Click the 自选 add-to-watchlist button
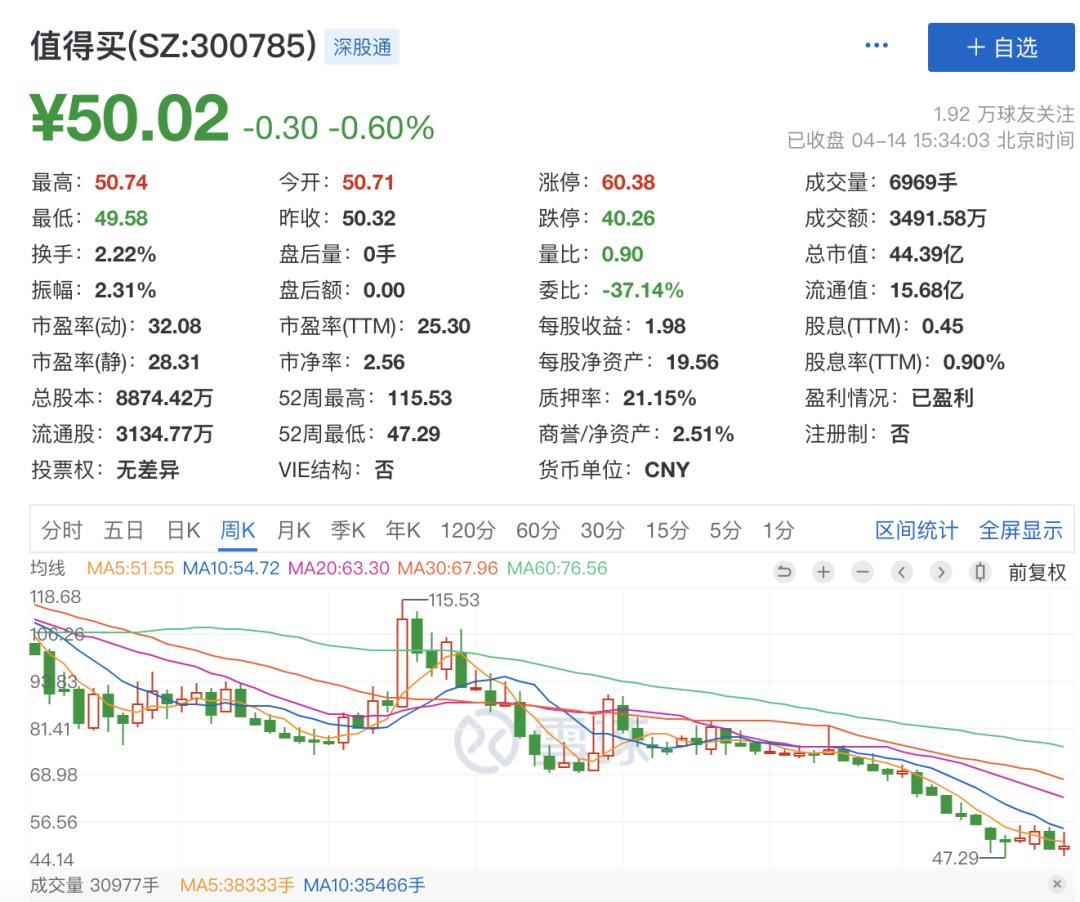The image size is (1080, 902). pyautogui.click(x=1000, y=48)
